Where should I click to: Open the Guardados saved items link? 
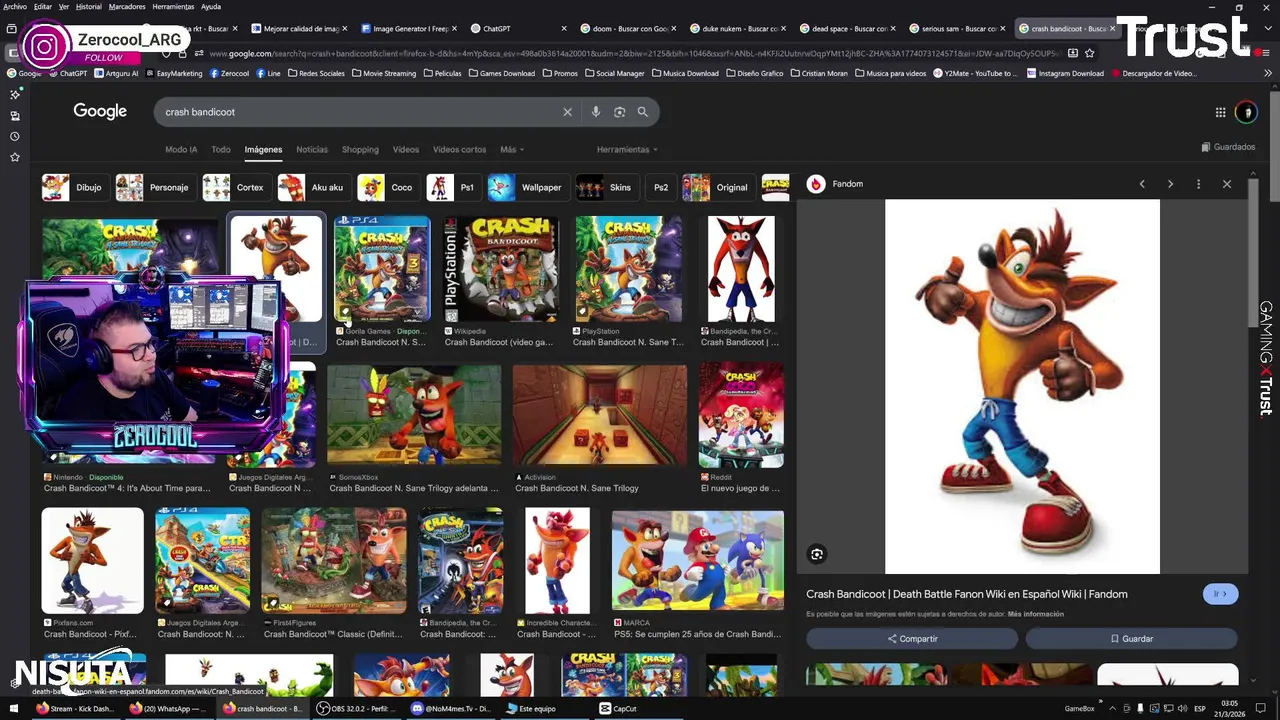click(x=1228, y=147)
